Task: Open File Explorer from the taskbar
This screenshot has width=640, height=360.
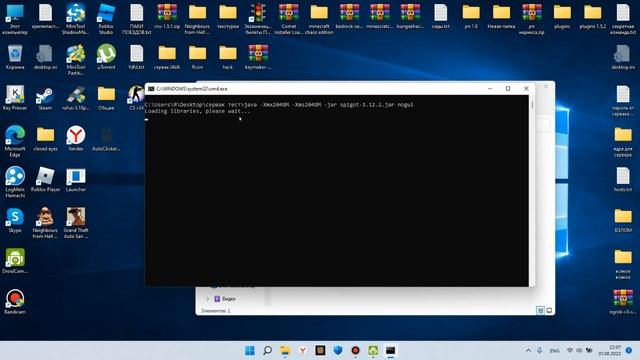Action: point(285,350)
